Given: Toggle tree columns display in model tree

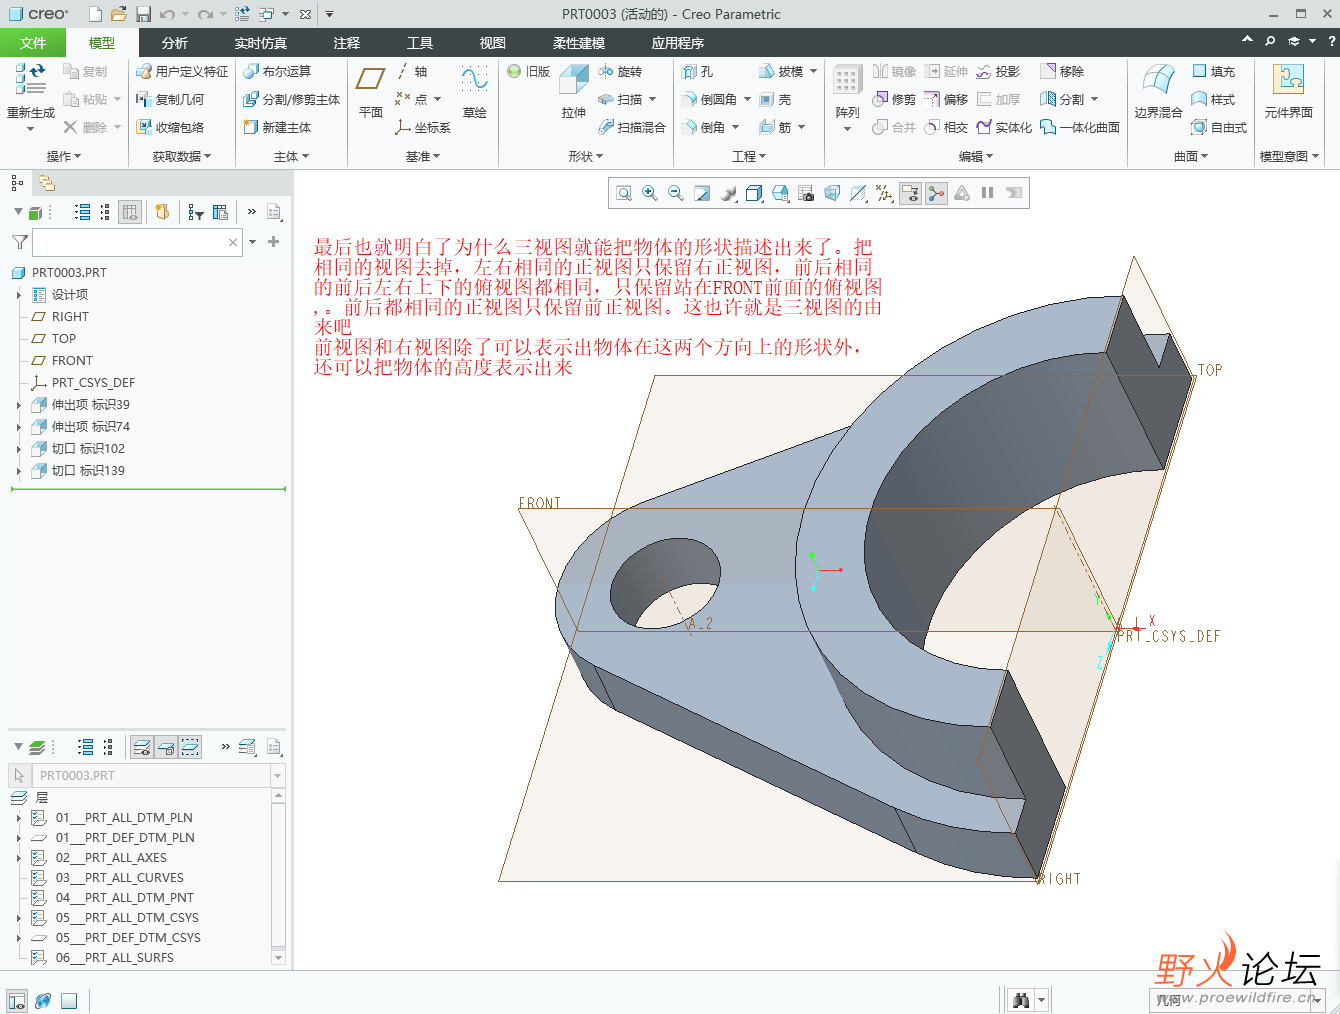Looking at the screenshot, I should [129, 212].
